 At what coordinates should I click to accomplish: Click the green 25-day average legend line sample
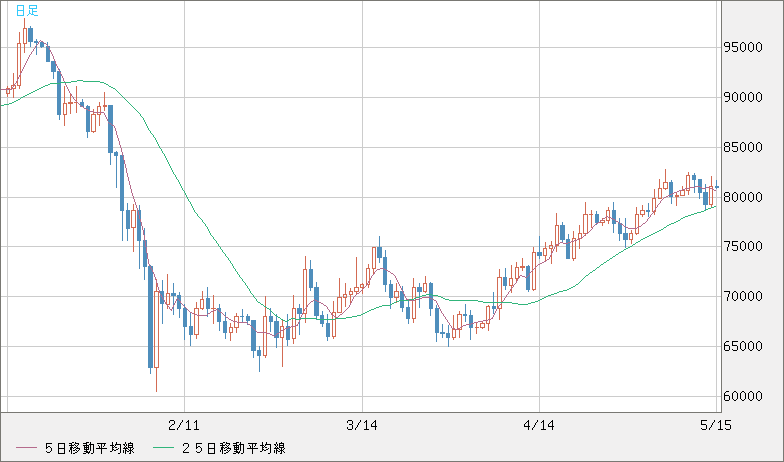pos(164,448)
